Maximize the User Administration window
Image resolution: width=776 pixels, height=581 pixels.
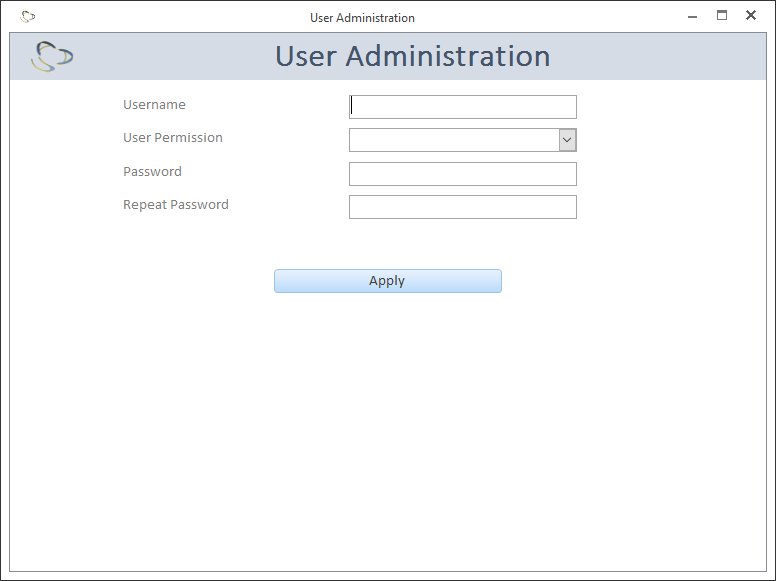pyautogui.click(x=721, y=16)
